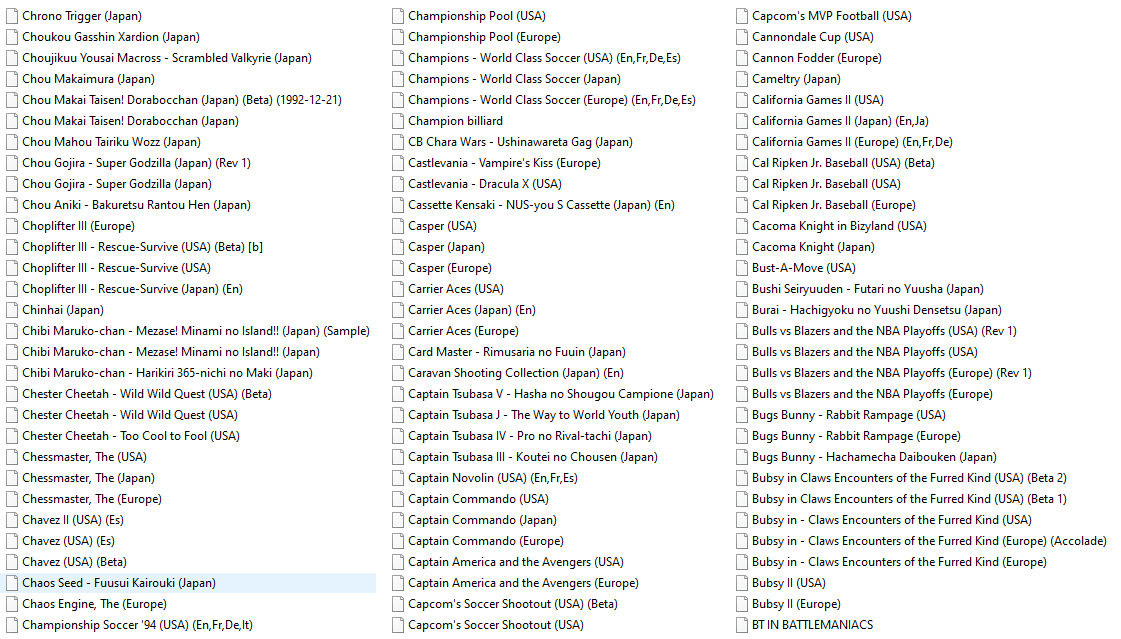Select Chibi Maruko-chan Mezase! Minami no Island!! (Sample)
This screenshot has width=1121, height=639.
click(196, 331)
